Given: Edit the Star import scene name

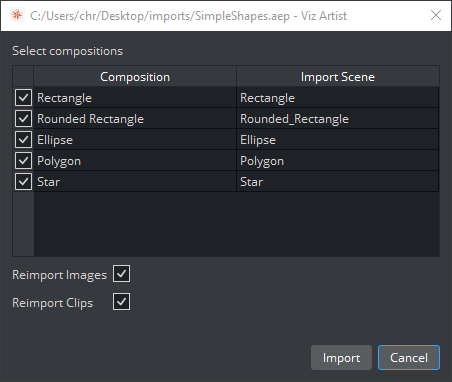Looking at the screenshot, I should [338, 182].
